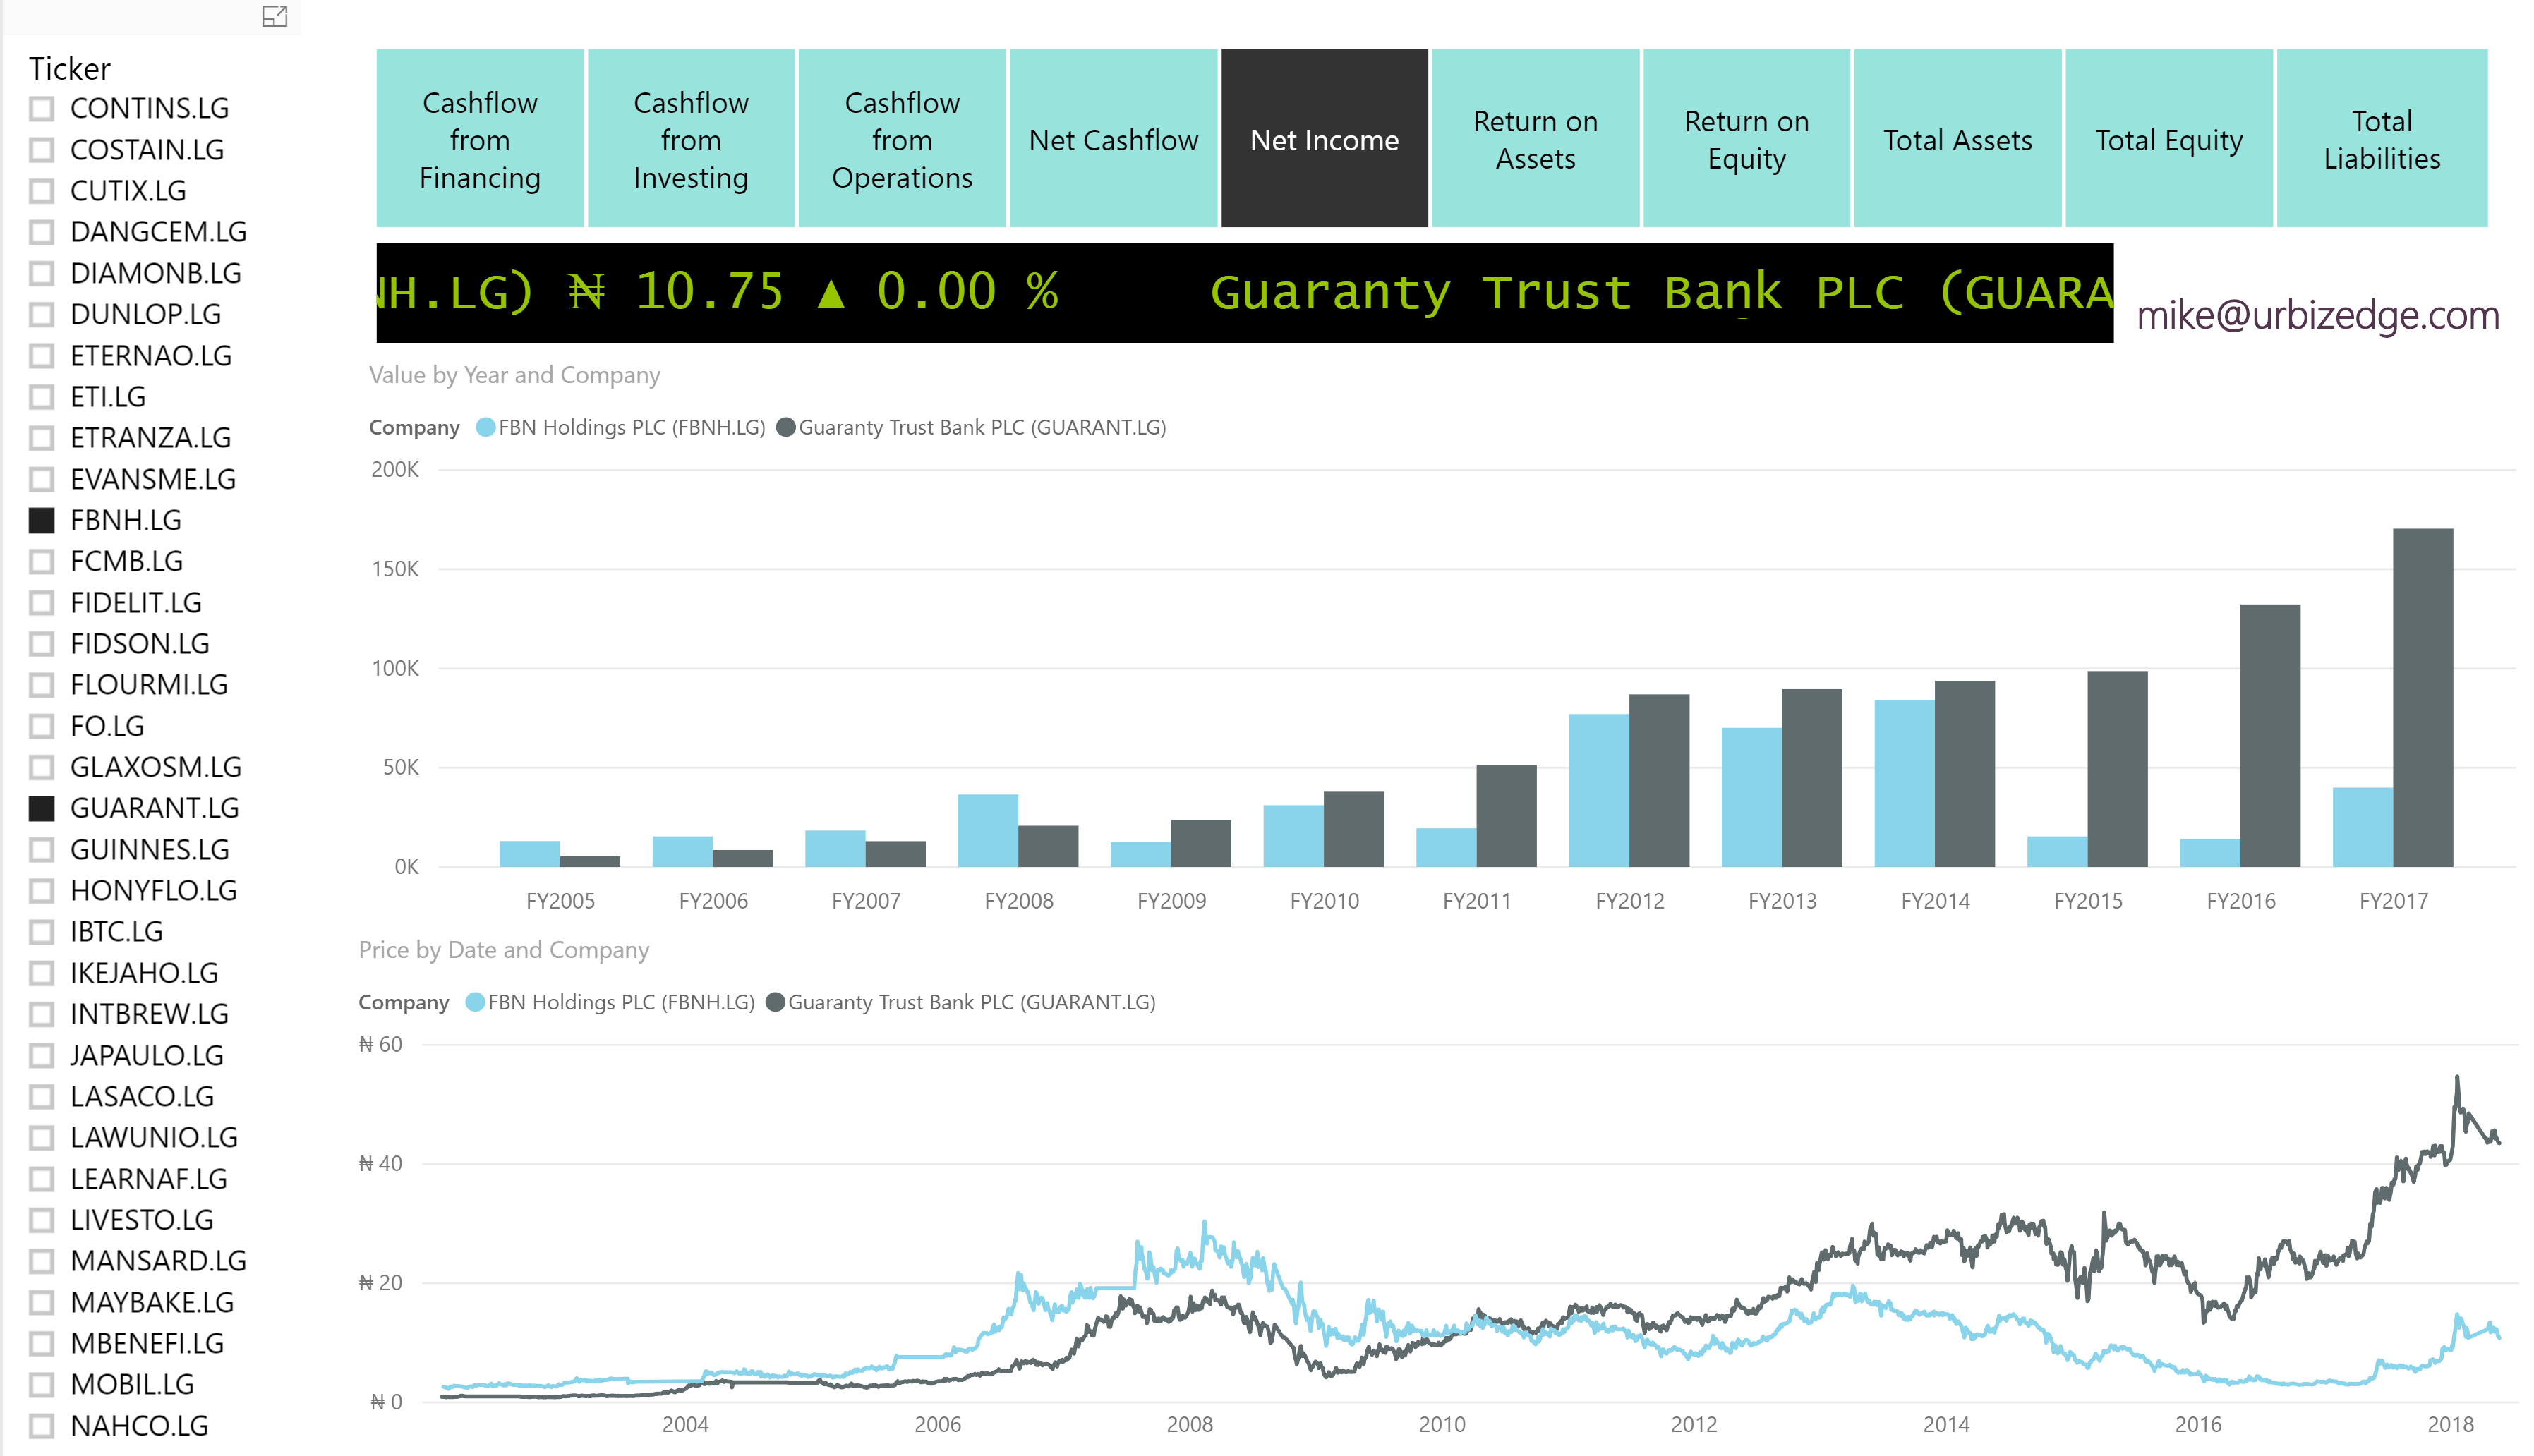Viewport: 2534px width, 1456px height.
Task: Click the focus mode icon above Ticker
Action: tap(274, 16)
